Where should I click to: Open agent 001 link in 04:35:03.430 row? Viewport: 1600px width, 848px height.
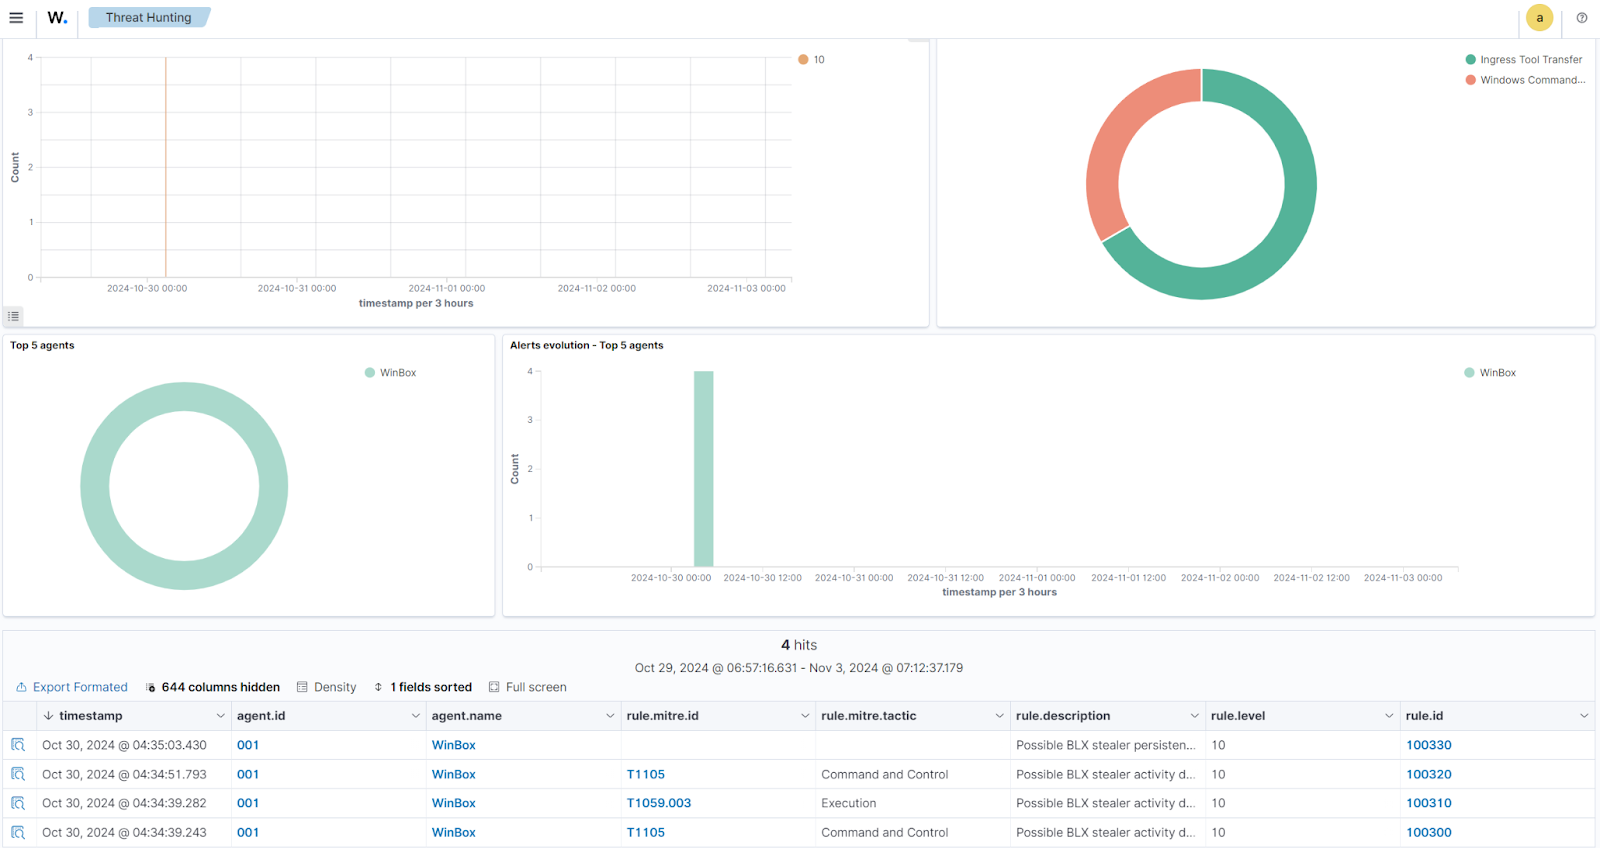pos(248,745)
